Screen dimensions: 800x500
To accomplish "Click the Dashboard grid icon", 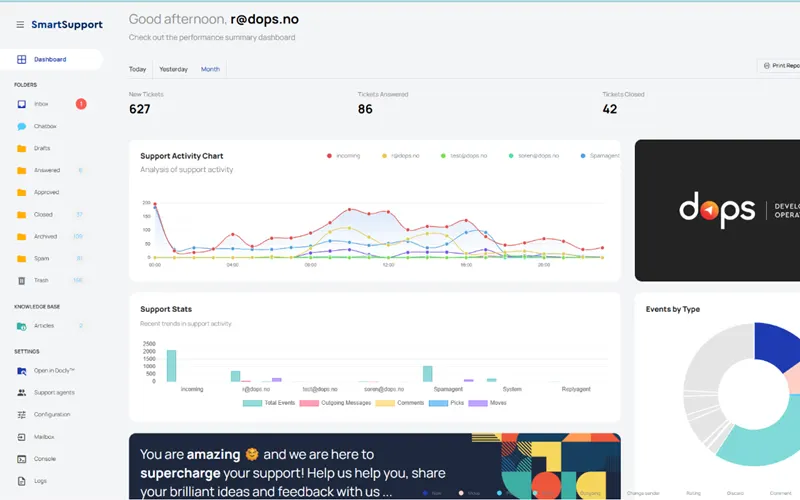I will (21, 60).
